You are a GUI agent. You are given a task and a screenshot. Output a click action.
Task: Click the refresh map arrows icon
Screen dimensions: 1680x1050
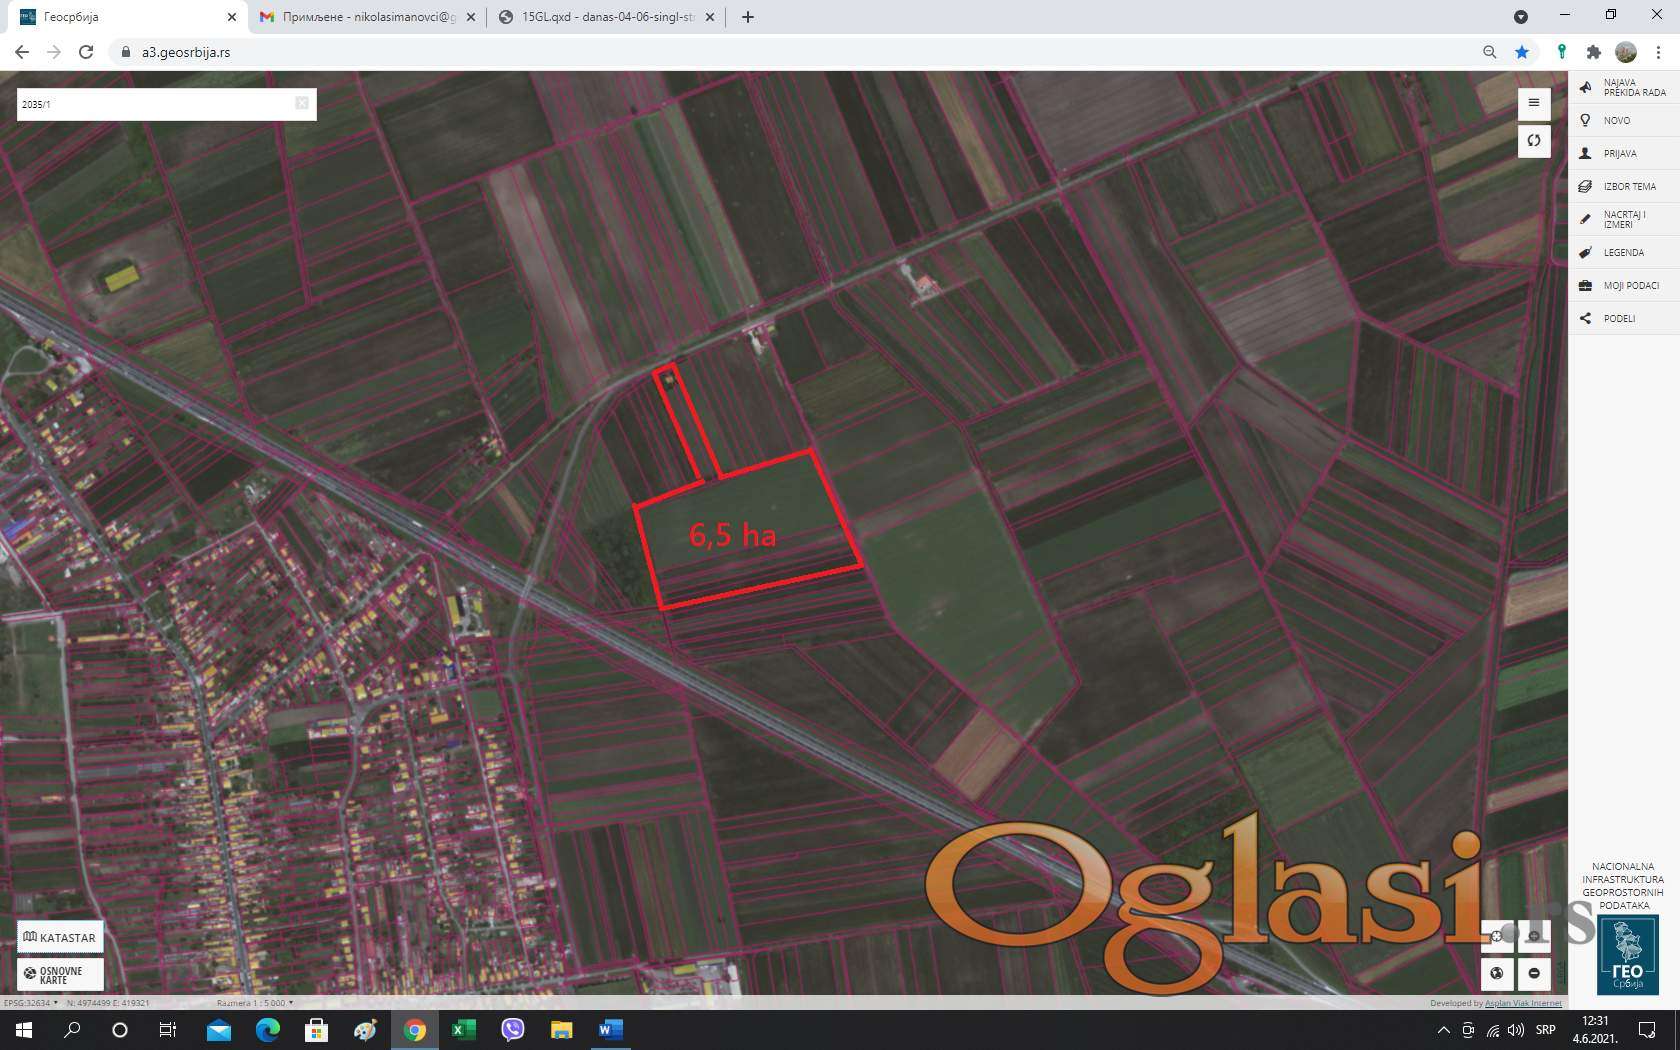[x=1533, y=140]
